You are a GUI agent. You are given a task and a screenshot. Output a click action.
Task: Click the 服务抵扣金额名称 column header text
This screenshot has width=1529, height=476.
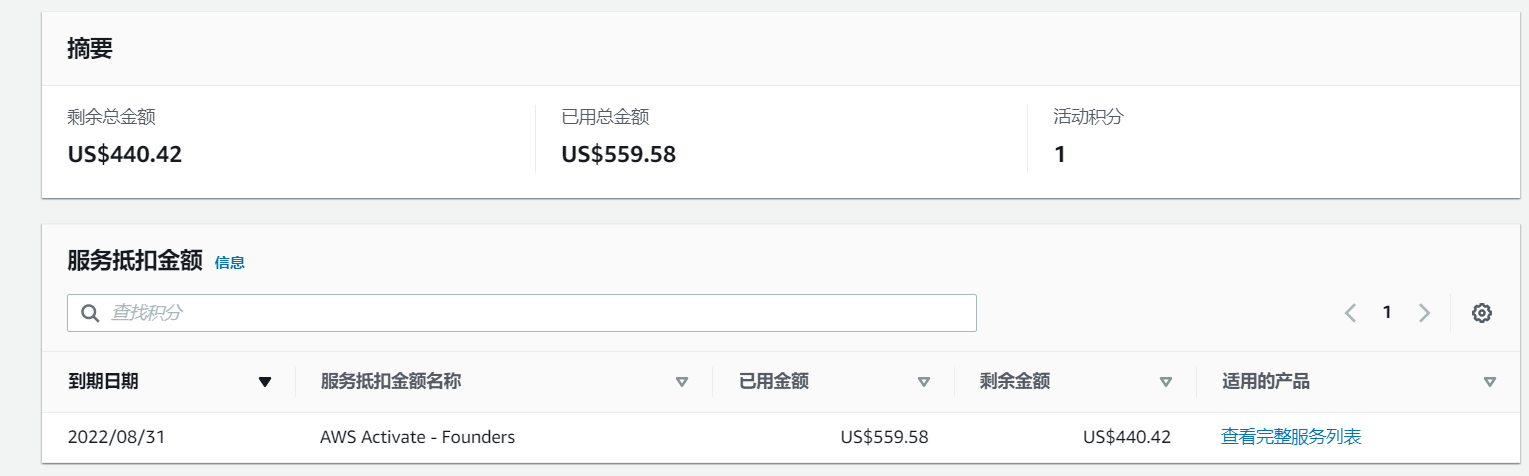coord(391,381)
